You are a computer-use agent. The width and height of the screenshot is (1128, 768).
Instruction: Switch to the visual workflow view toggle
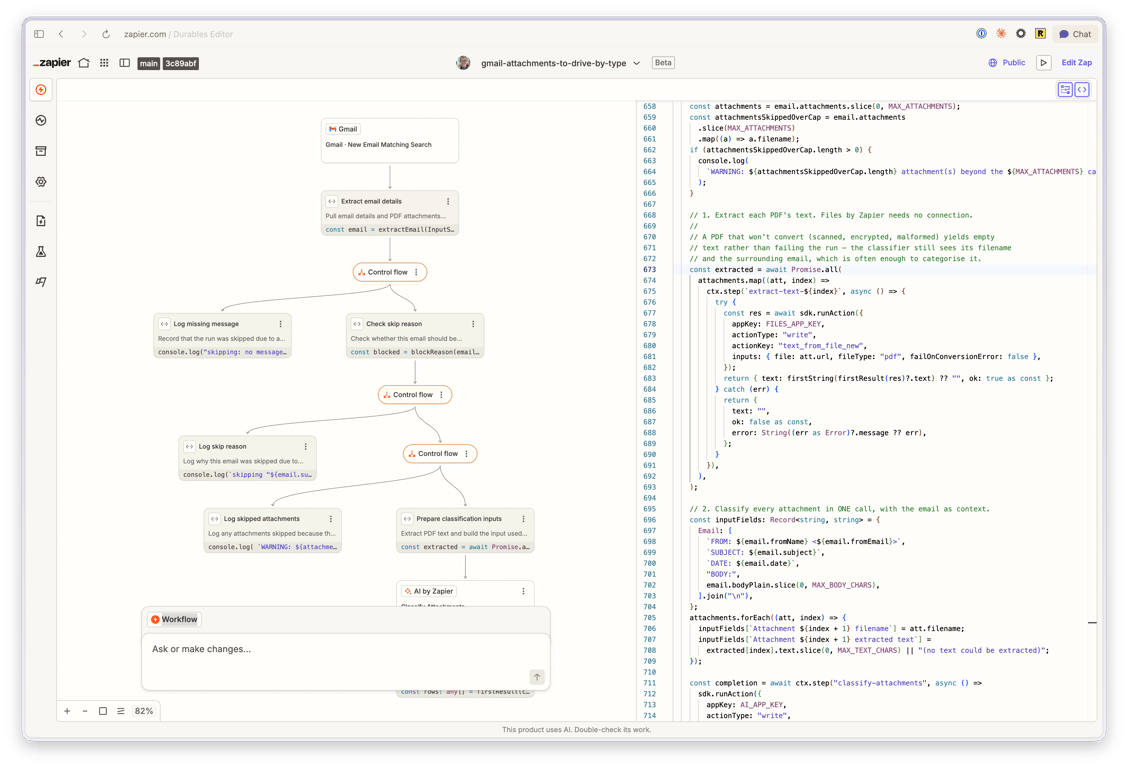click(x=1065, y=89)
